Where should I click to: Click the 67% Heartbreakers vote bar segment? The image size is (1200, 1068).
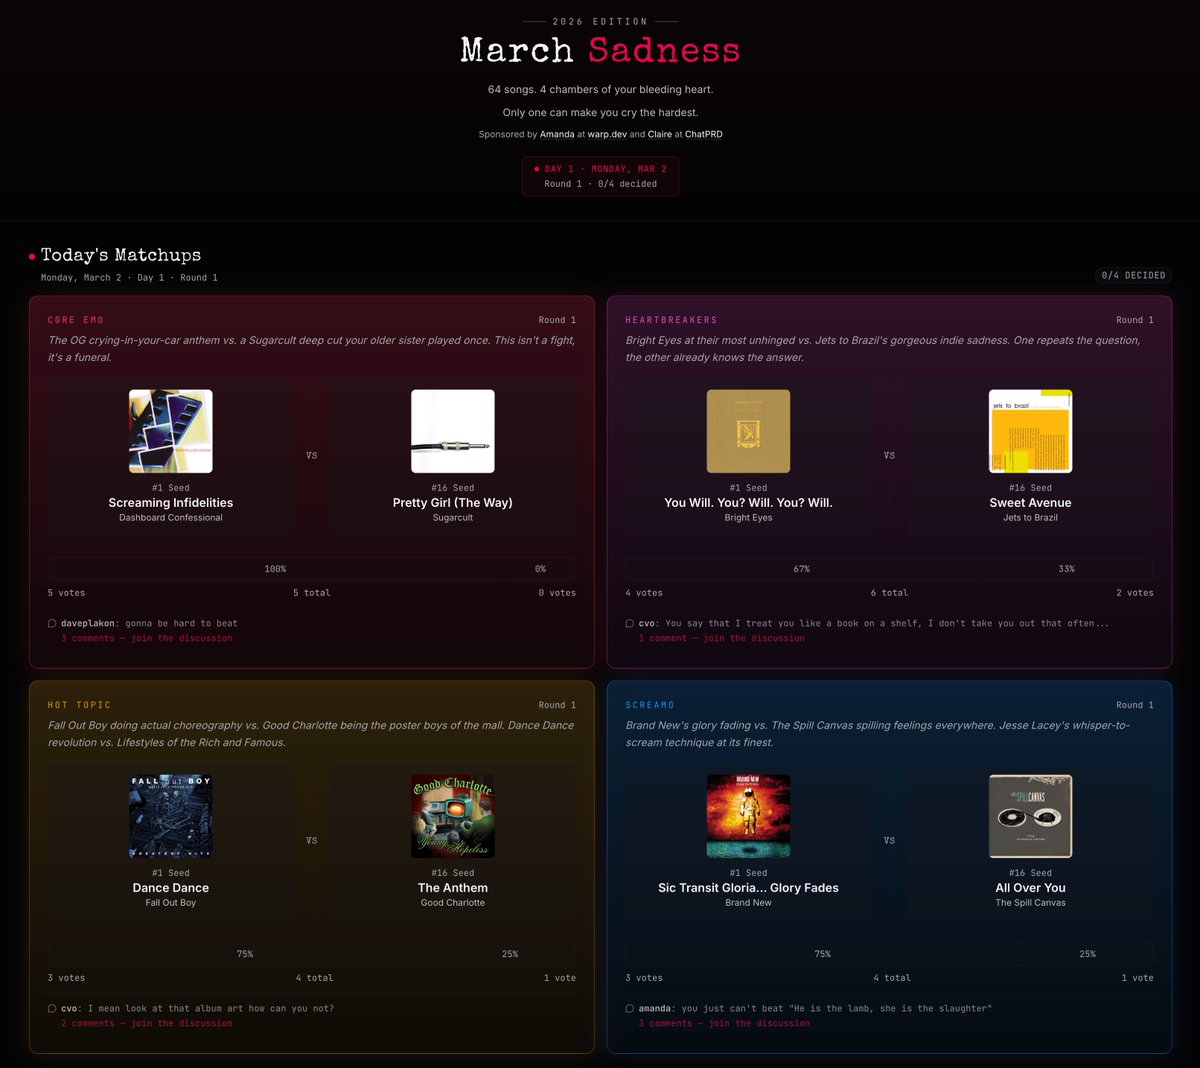802,569
